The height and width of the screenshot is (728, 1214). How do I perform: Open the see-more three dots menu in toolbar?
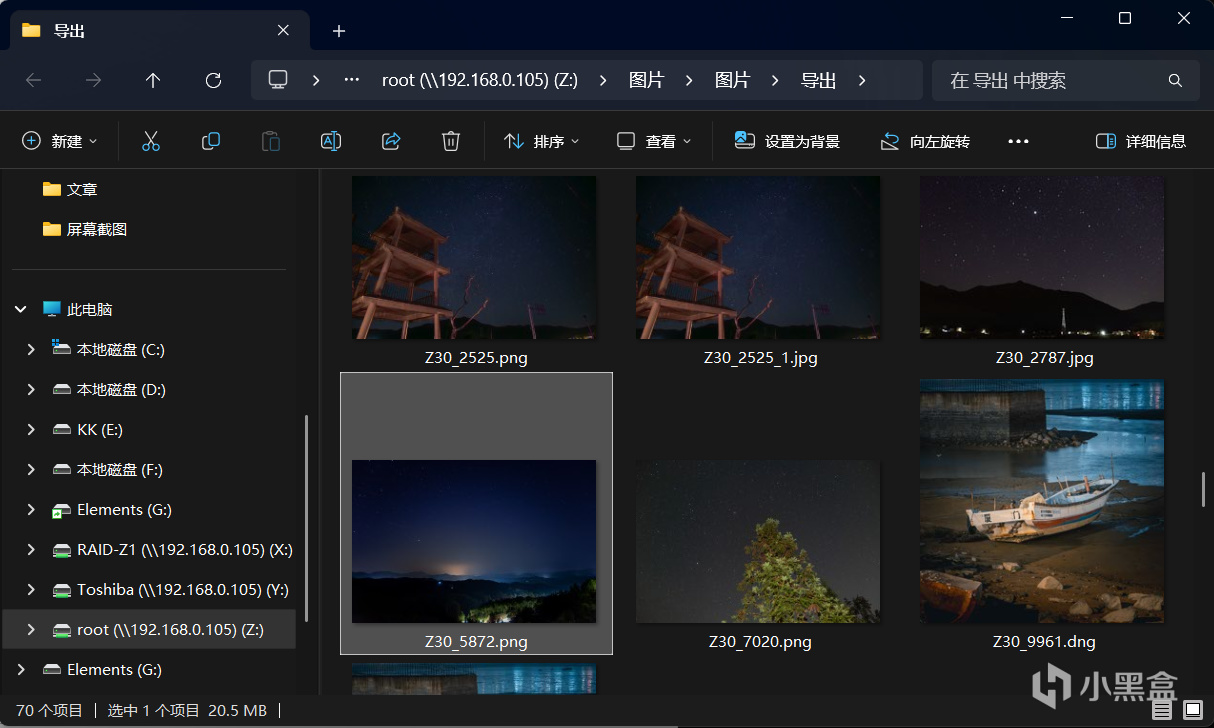[x=1018, y=141]
